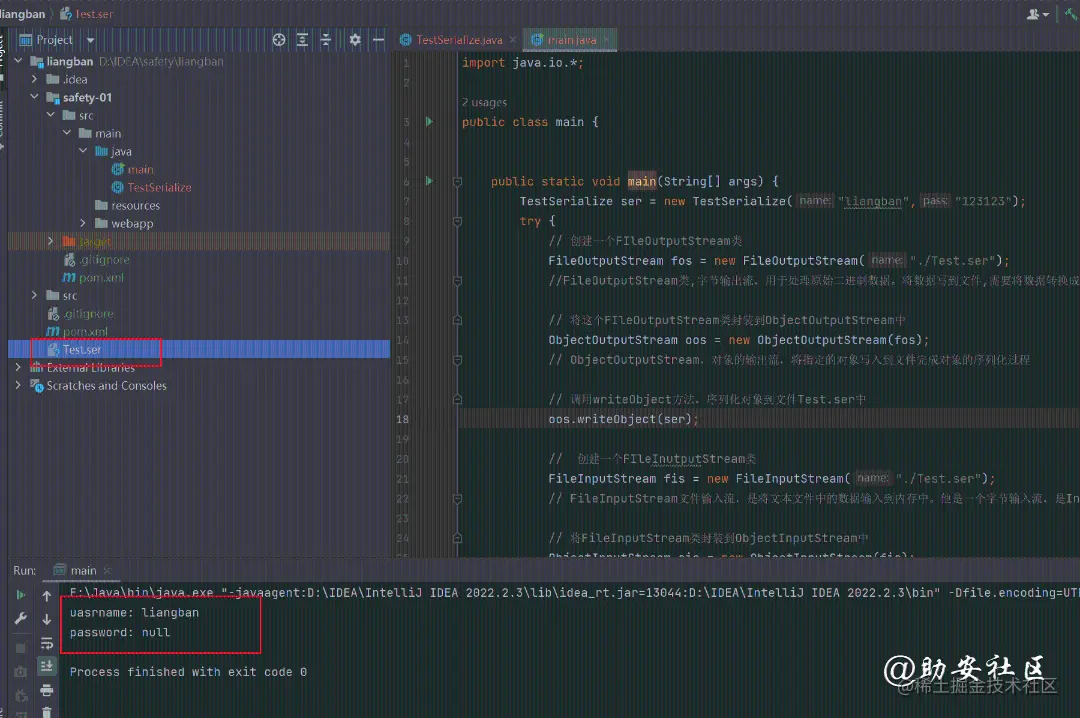Collapse the java source folder

(x=83, y=151)
